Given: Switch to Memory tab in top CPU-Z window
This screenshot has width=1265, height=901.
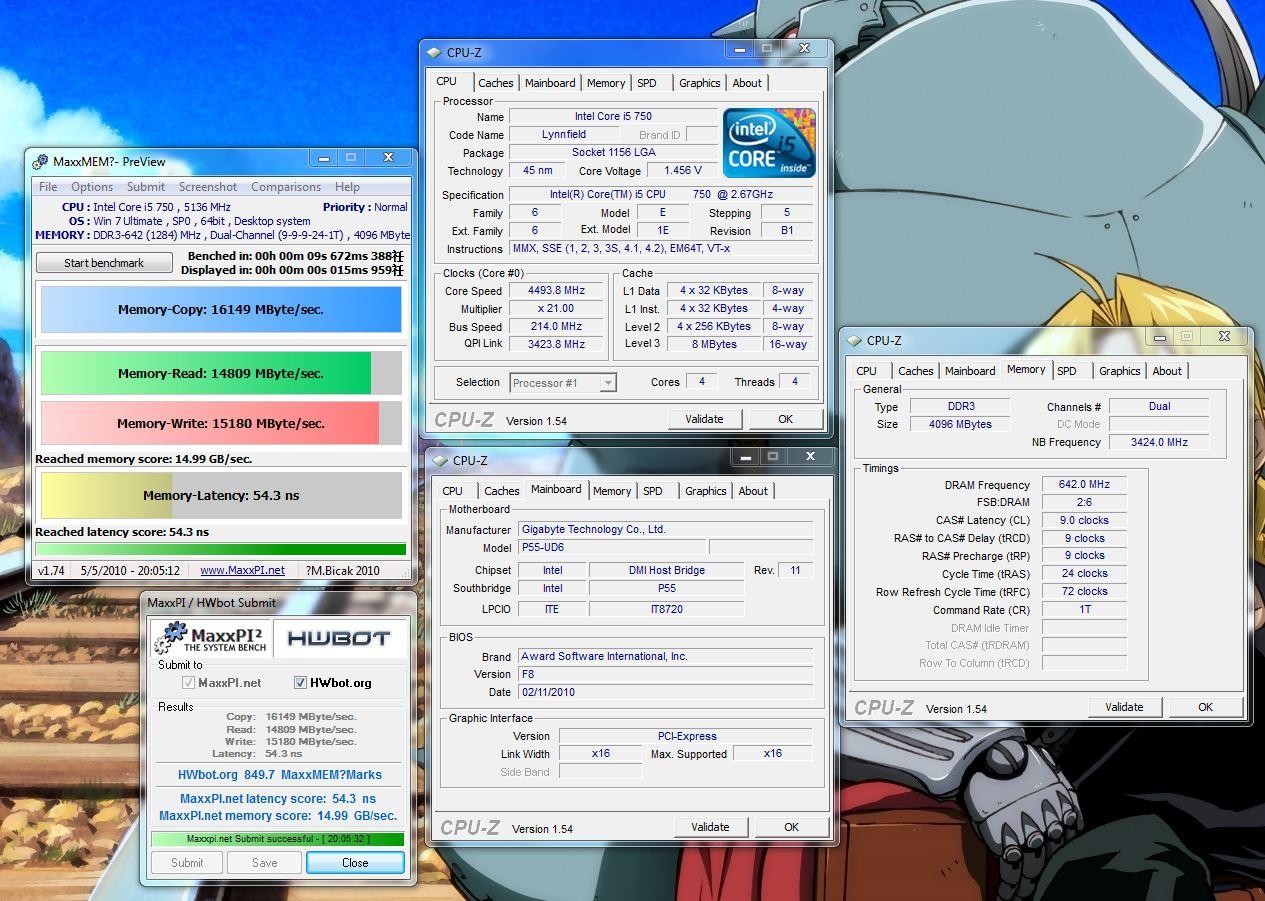Looking at the screenshot, I should [606, 83].
